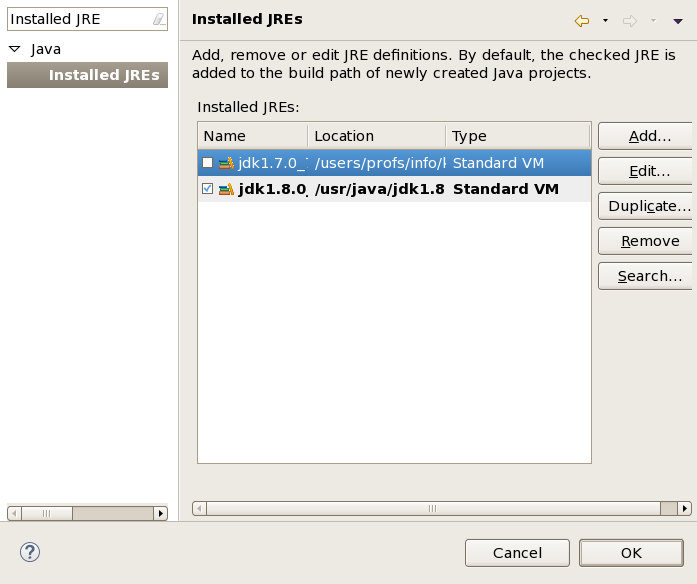The height and width of the screenshot is (584, 697).
Task: Collapse the Java tree node
Action: tap(15, 49)
